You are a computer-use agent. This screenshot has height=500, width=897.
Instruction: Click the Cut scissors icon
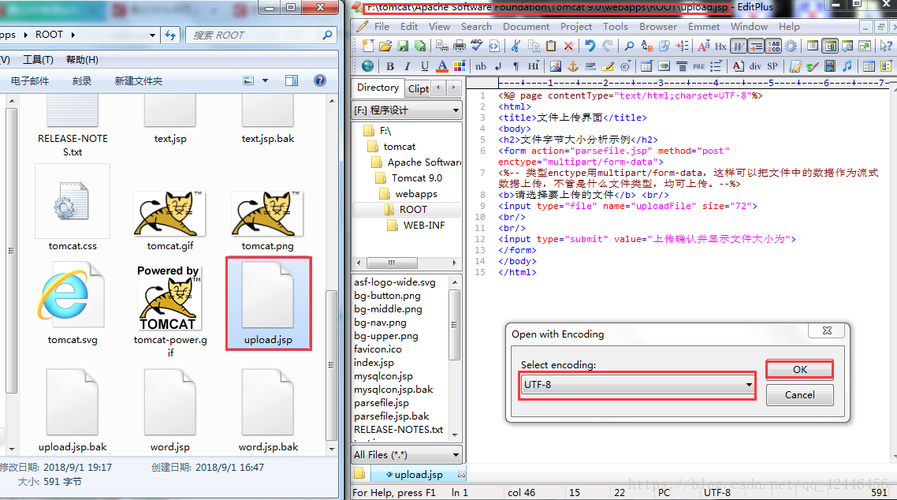pos(516,46)
